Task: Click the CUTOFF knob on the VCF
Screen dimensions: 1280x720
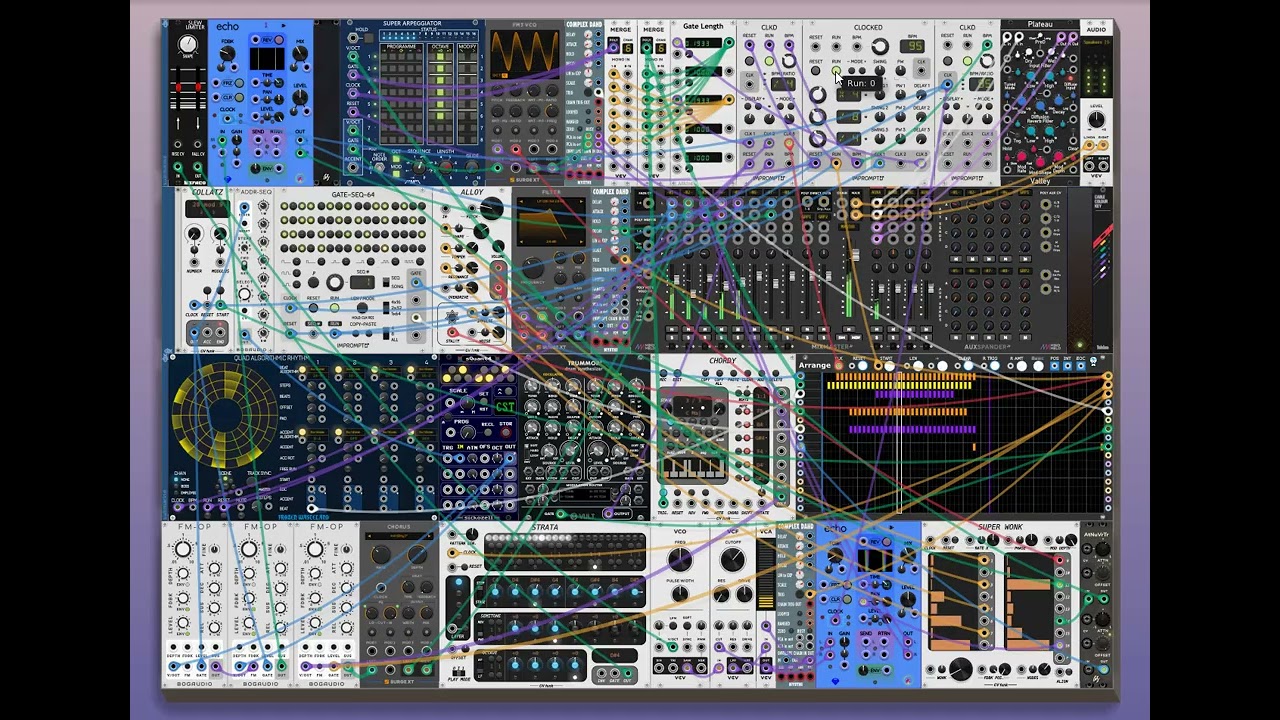Action: coord(733,559)
